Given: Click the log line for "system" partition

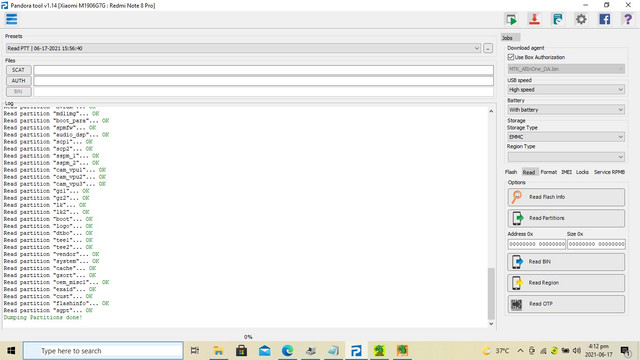Looking at the screenshot, I should (x=51, y=261).
